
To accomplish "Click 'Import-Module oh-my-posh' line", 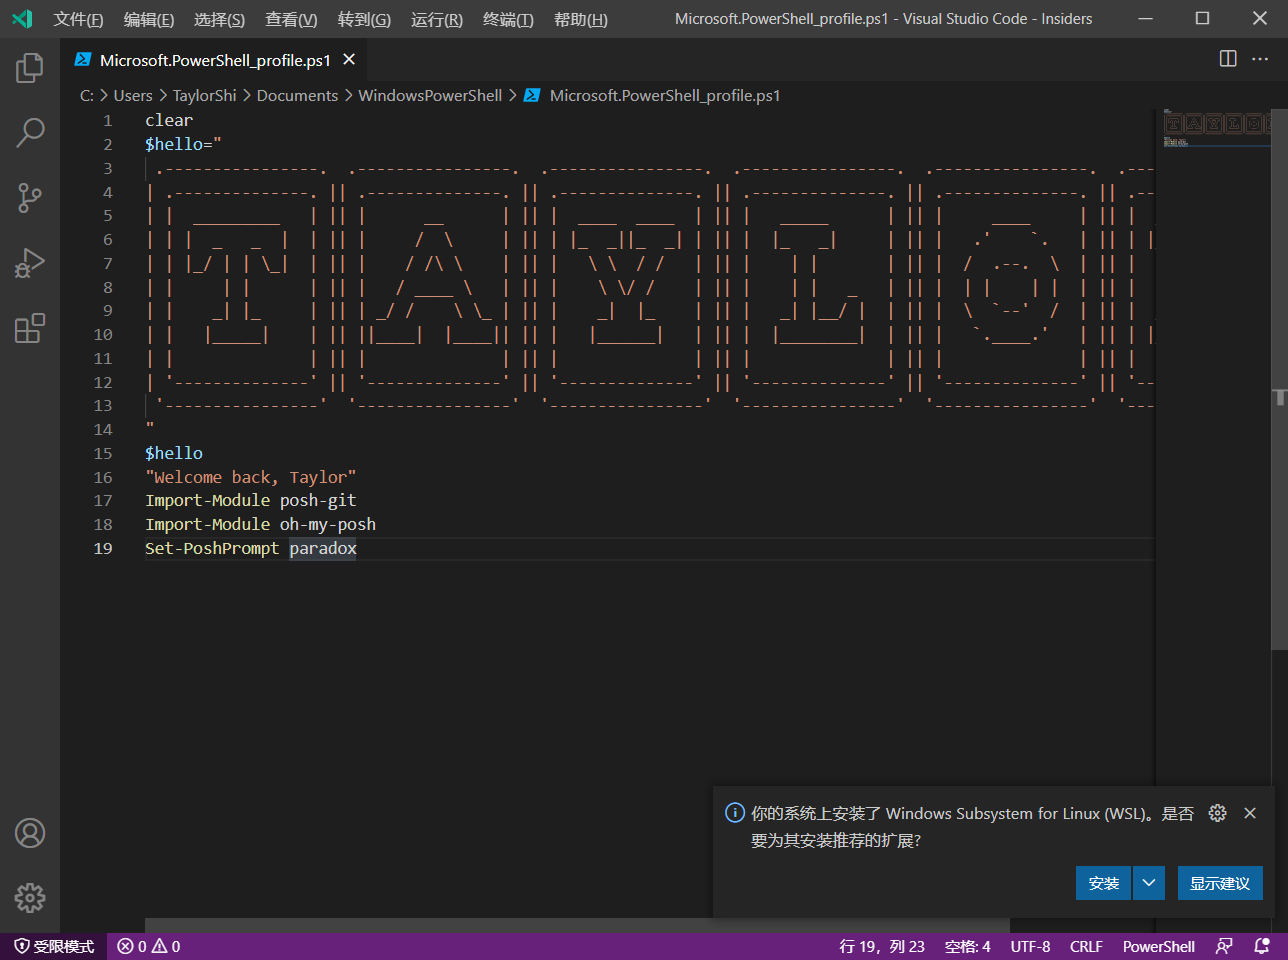I will (x=261, y=524).
